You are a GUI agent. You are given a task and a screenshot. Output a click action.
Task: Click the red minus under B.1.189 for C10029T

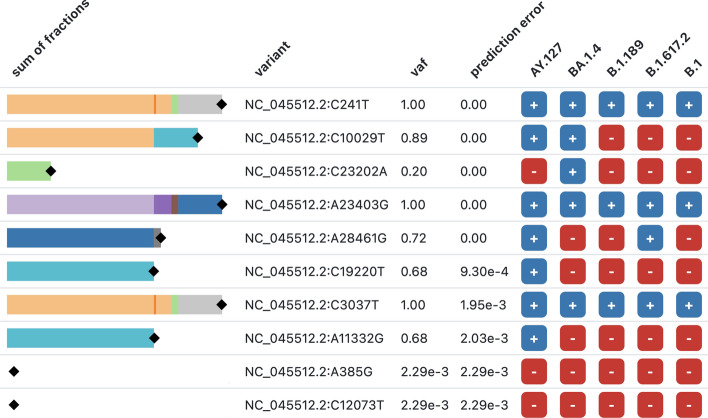point(611,138)
